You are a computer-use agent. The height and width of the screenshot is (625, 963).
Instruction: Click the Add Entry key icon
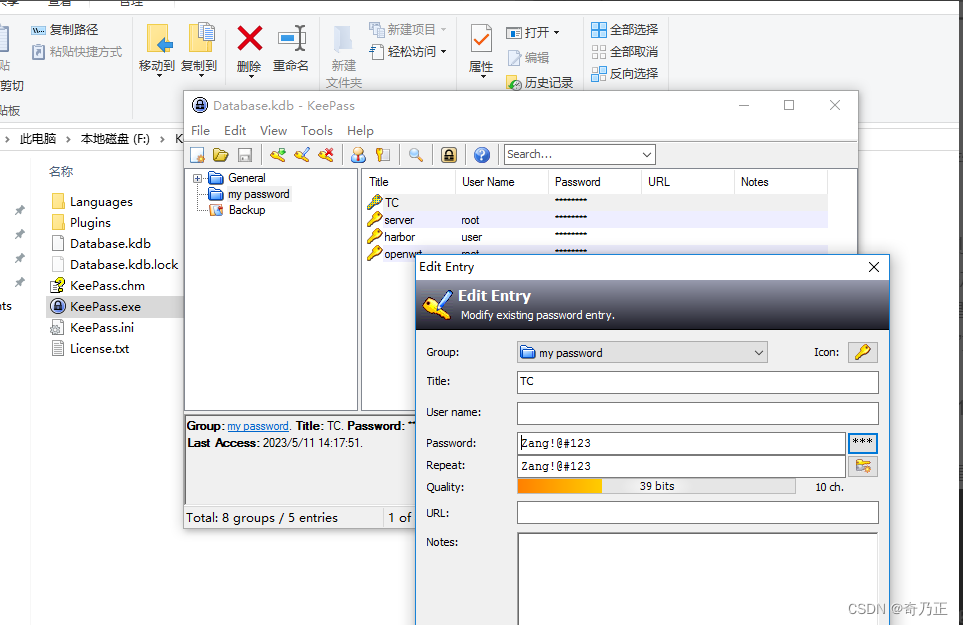pyautogui.click(x=278, y=155)
